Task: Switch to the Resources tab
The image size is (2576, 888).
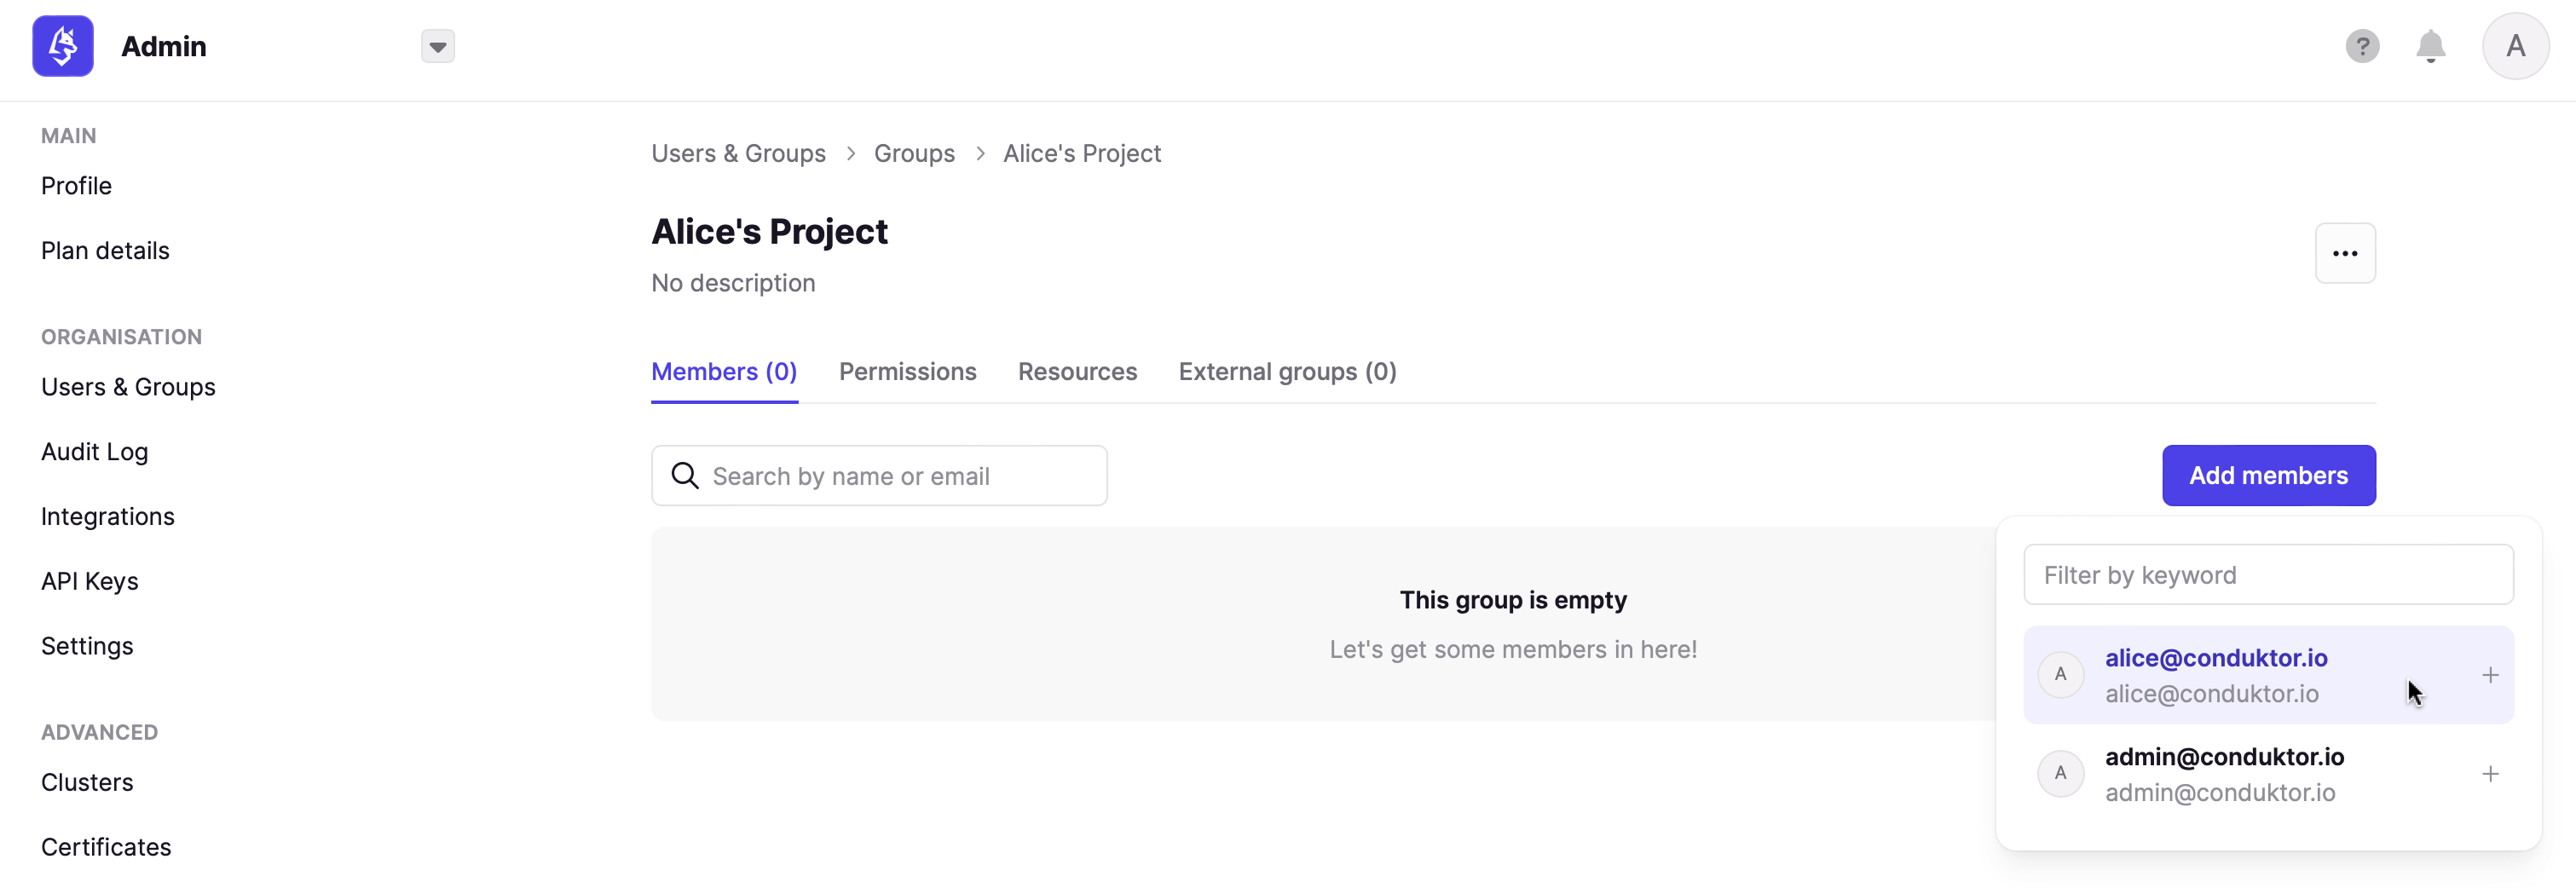Action: [1077, 372]
